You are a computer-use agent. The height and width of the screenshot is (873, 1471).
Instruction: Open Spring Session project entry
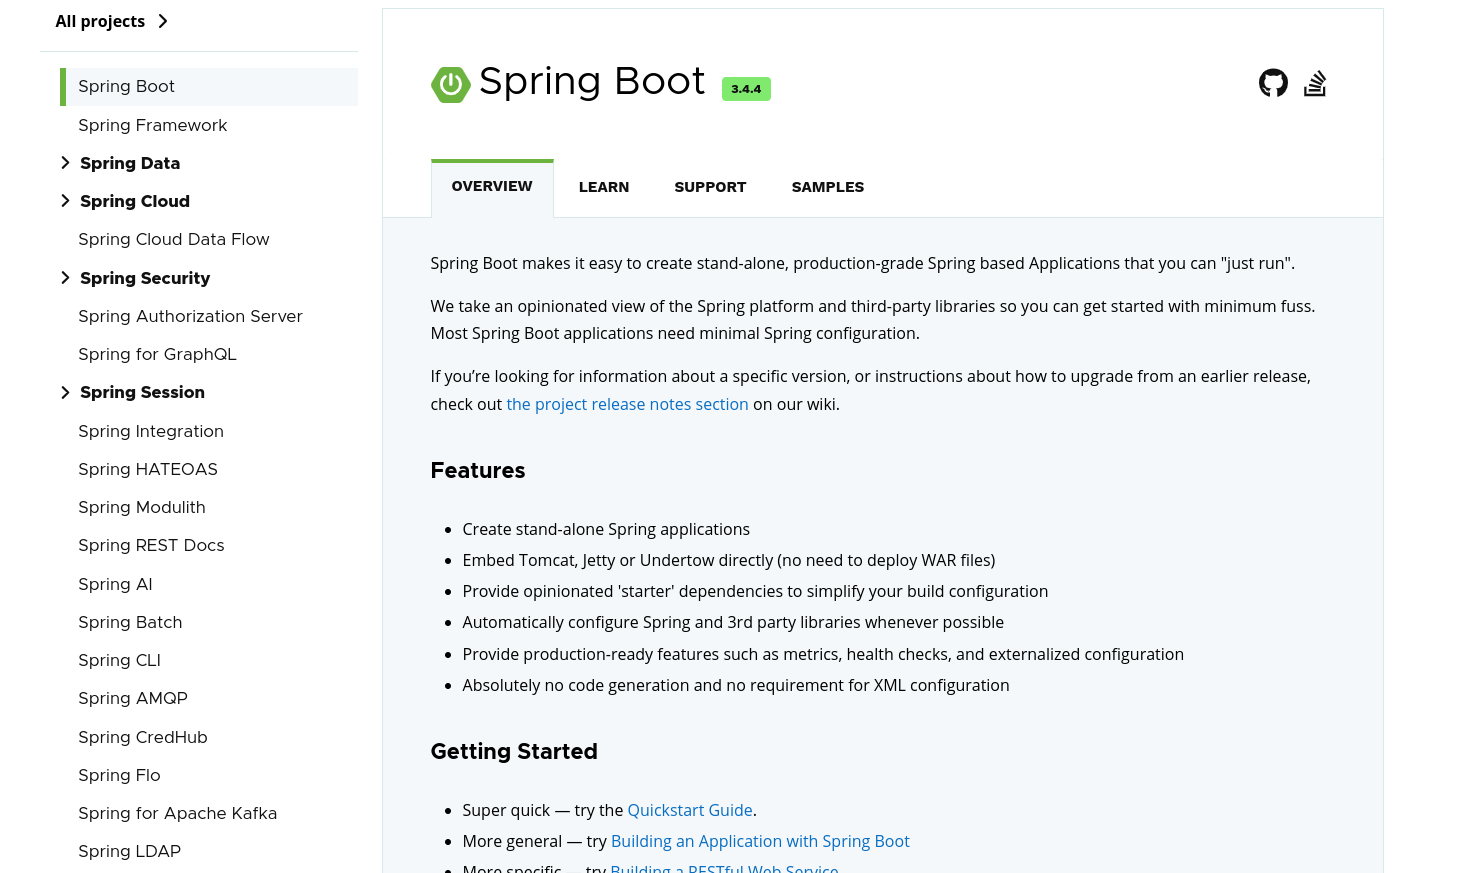pyautogui.click(x=142, y=392)
